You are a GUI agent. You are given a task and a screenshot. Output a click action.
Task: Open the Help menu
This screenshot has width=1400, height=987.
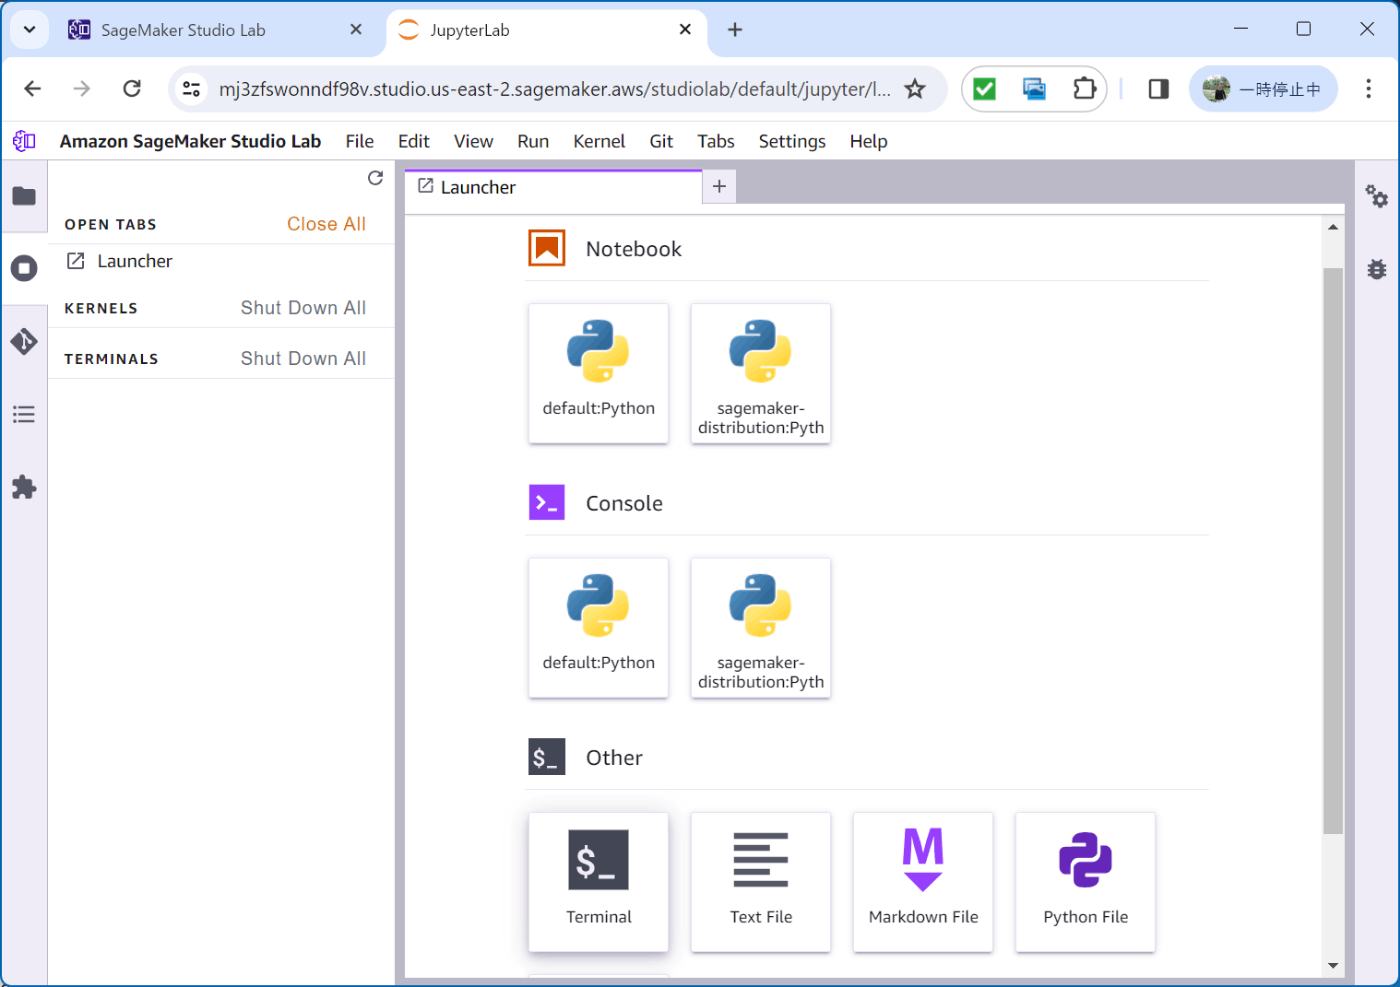(868, 141)
